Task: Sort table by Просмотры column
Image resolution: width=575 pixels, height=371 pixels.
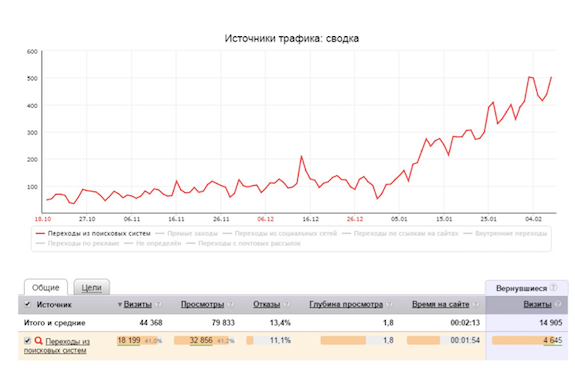Action: point(202,304)
